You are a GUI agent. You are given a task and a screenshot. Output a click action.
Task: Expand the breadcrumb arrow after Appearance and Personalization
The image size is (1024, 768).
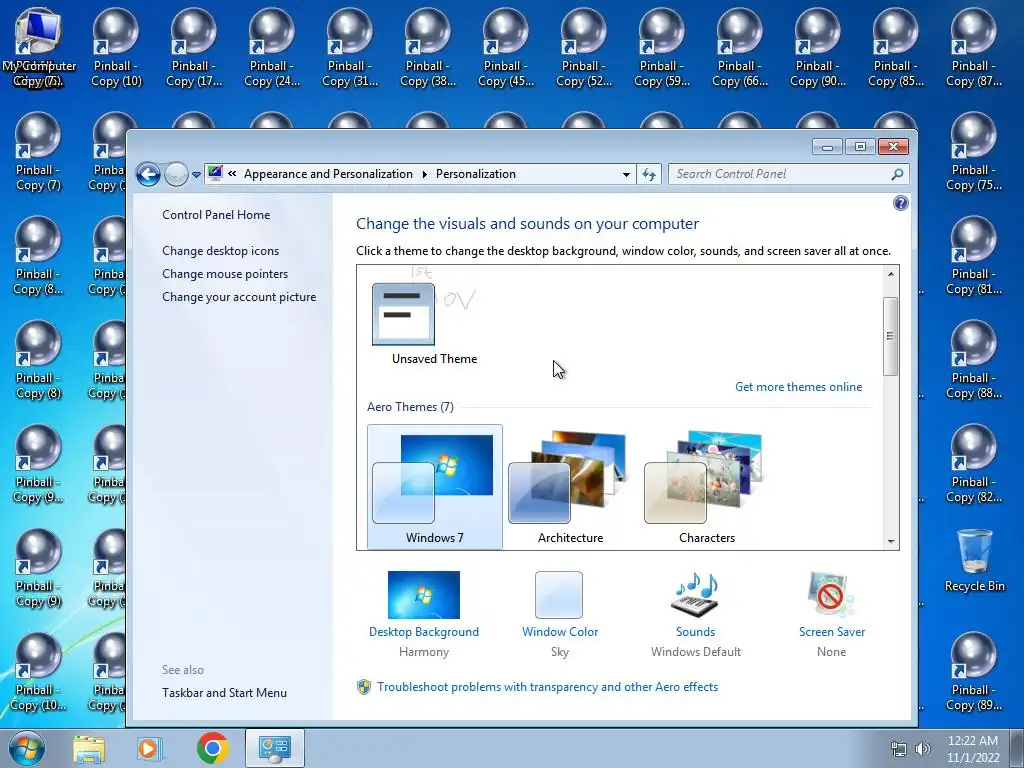coord(424,174)
